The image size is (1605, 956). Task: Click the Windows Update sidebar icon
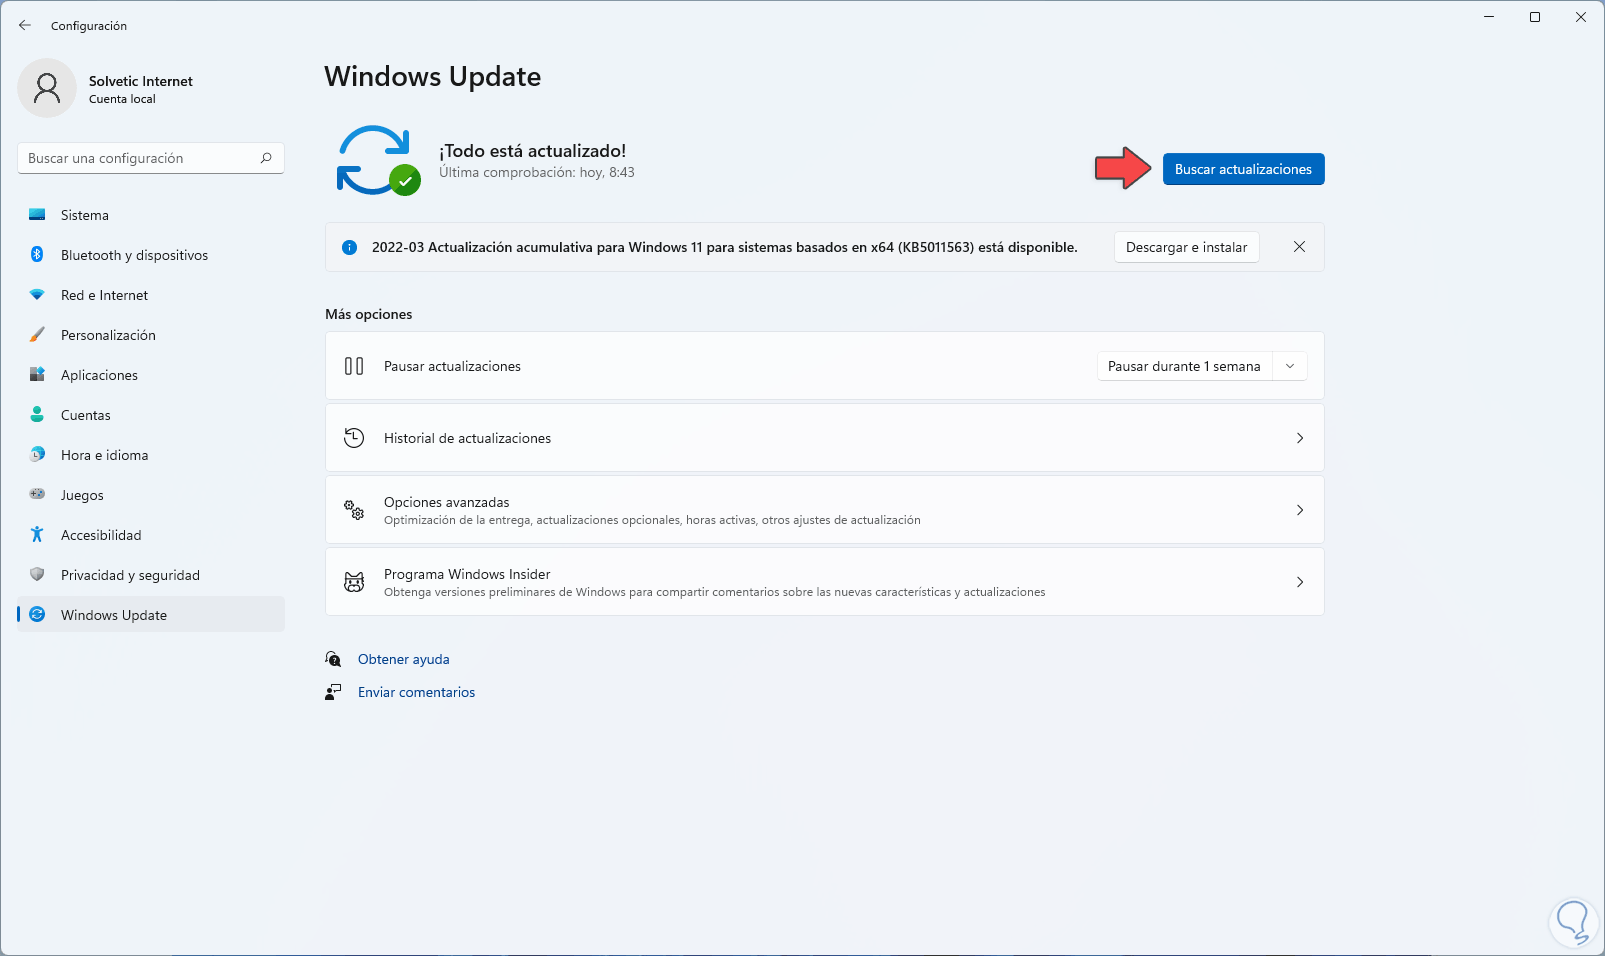(37, 615)
